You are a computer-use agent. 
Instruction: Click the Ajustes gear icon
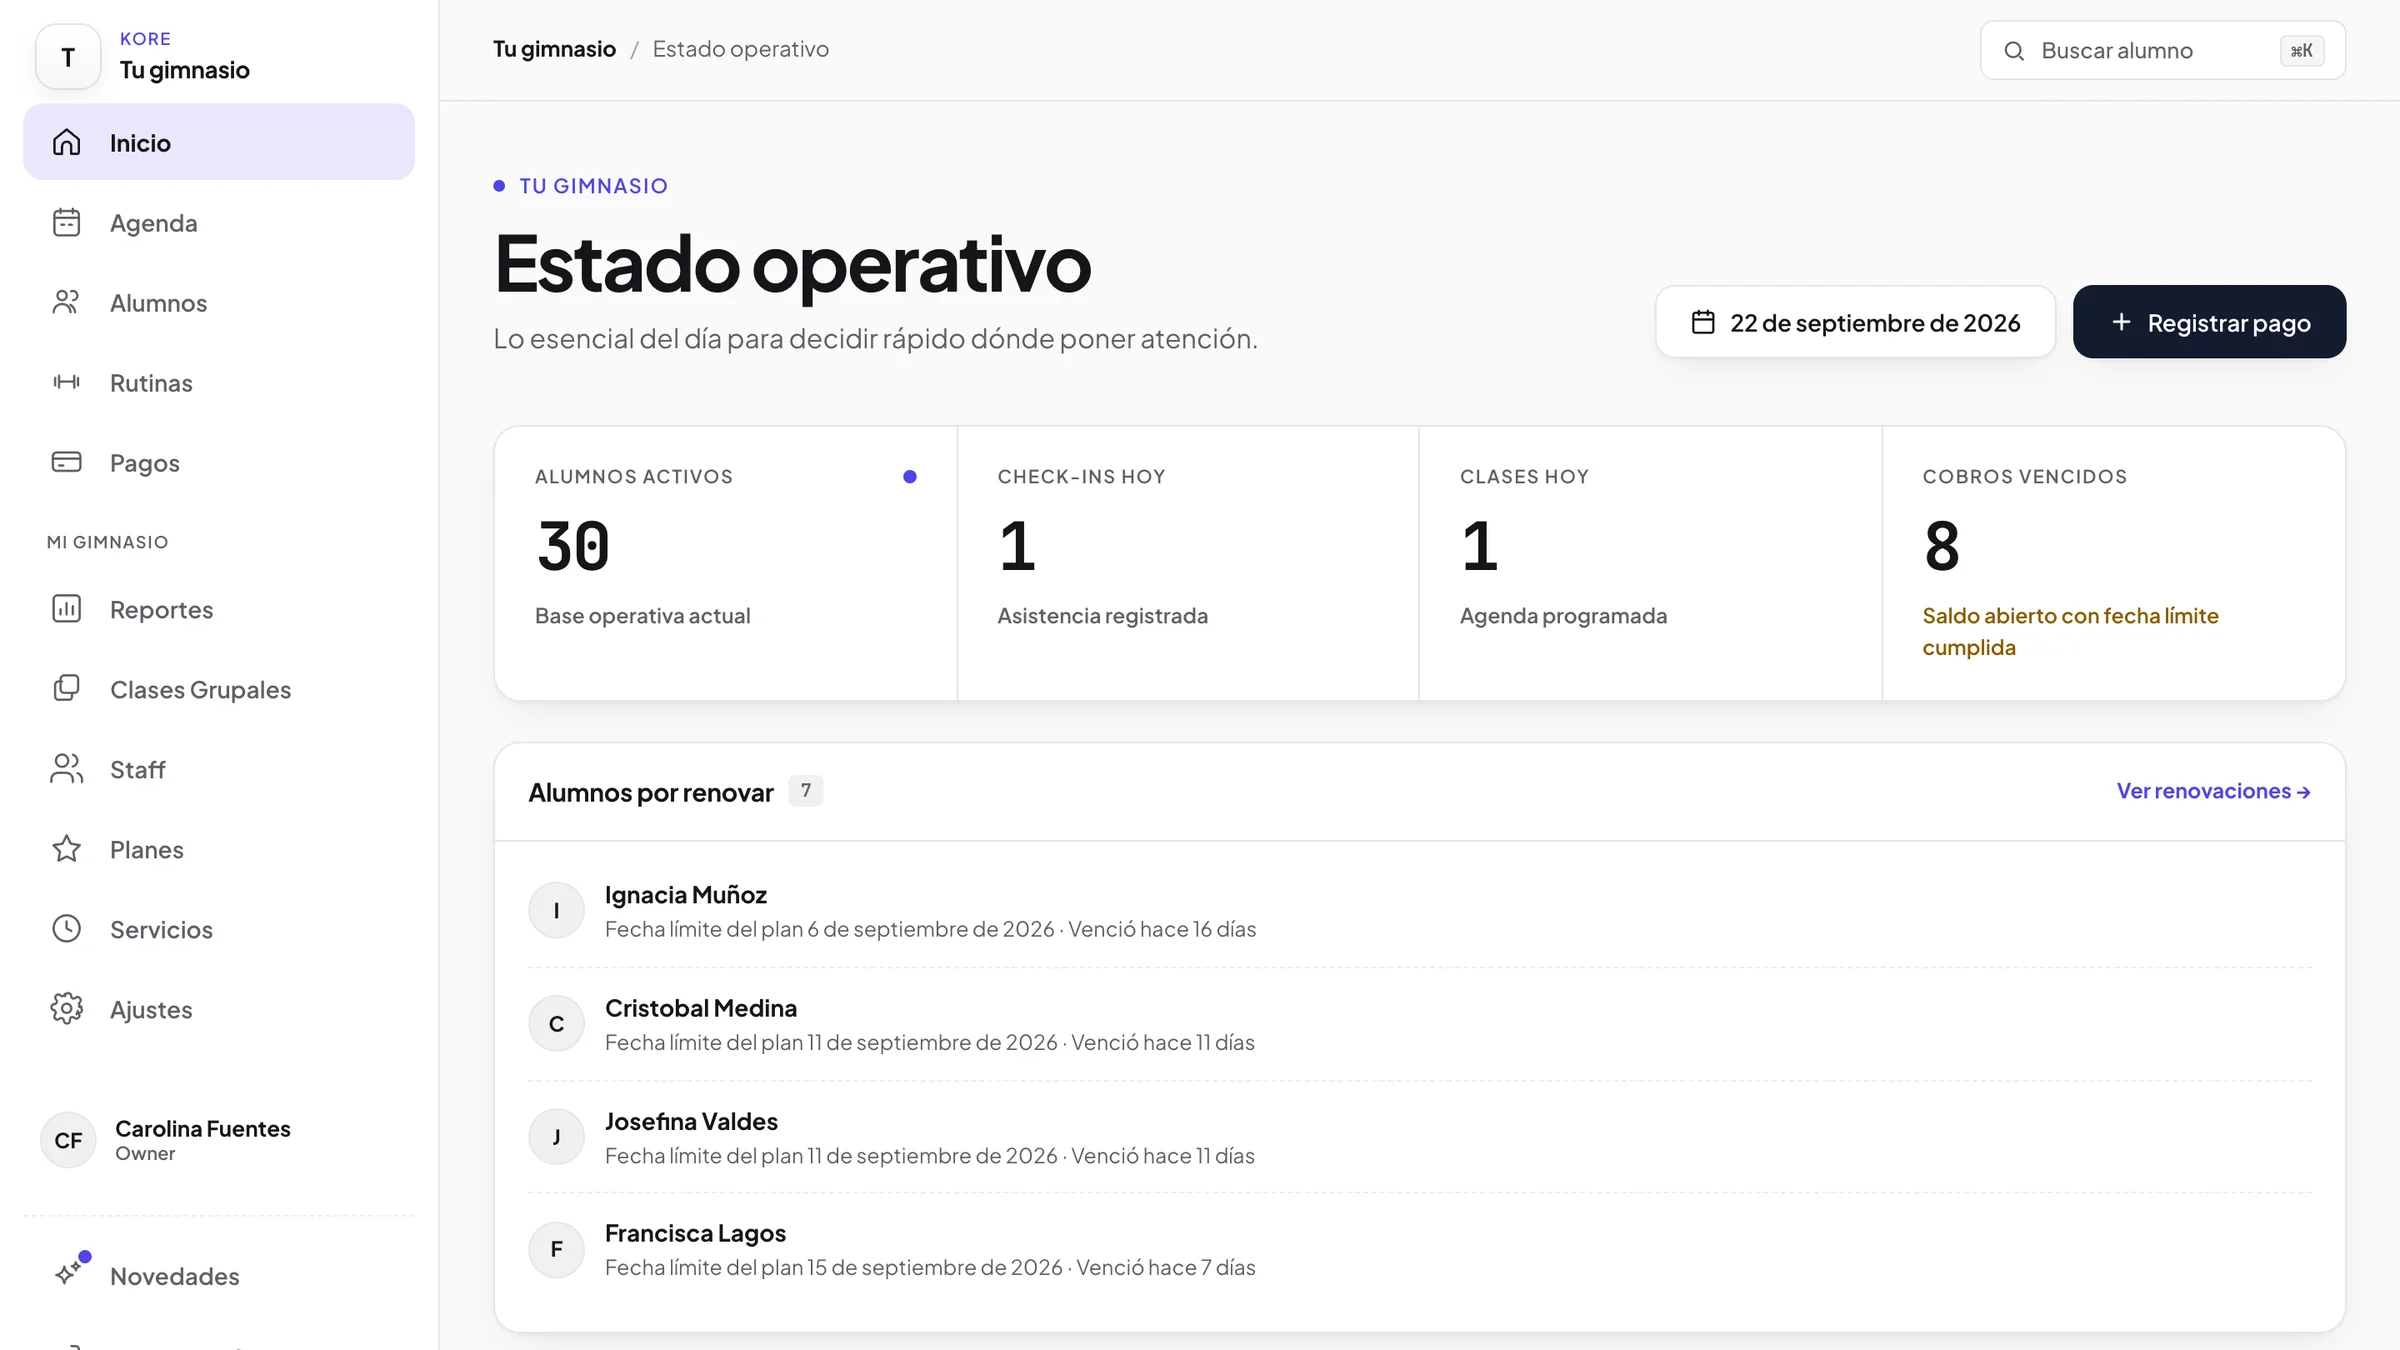[66, 1009]
